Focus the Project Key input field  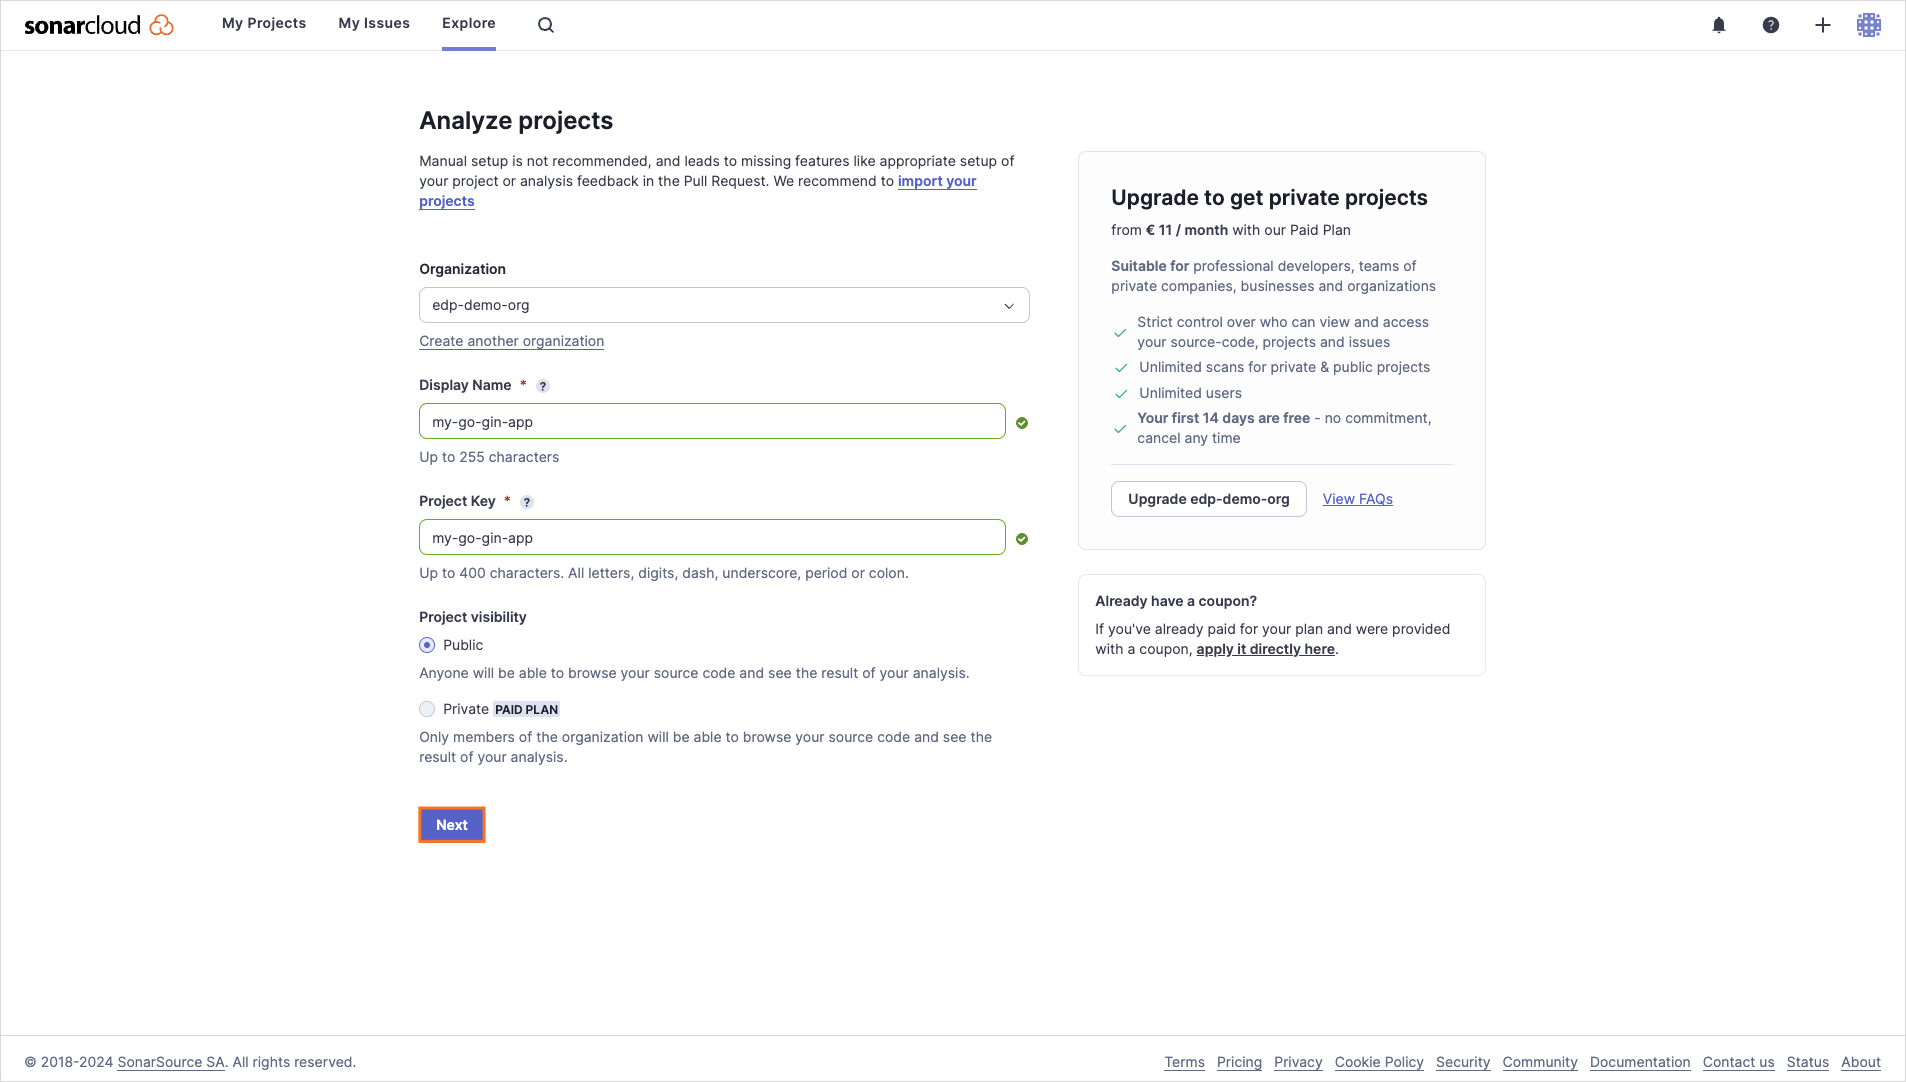tap(712, 537)
